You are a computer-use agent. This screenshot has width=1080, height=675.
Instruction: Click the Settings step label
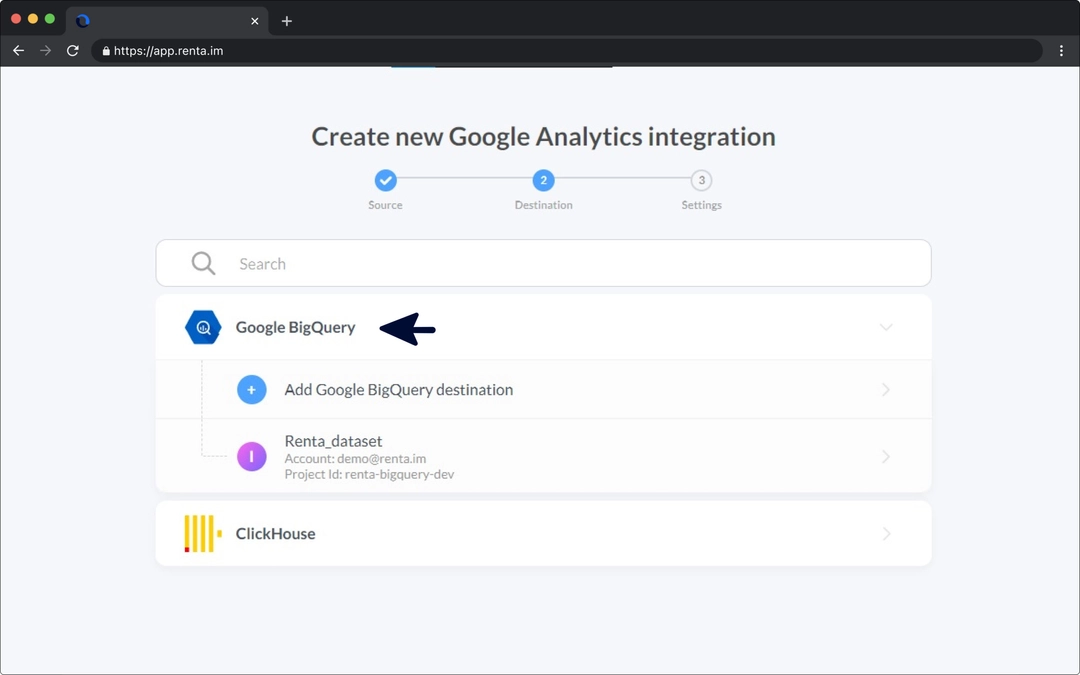pyautogui.click(x=701, y=205)
